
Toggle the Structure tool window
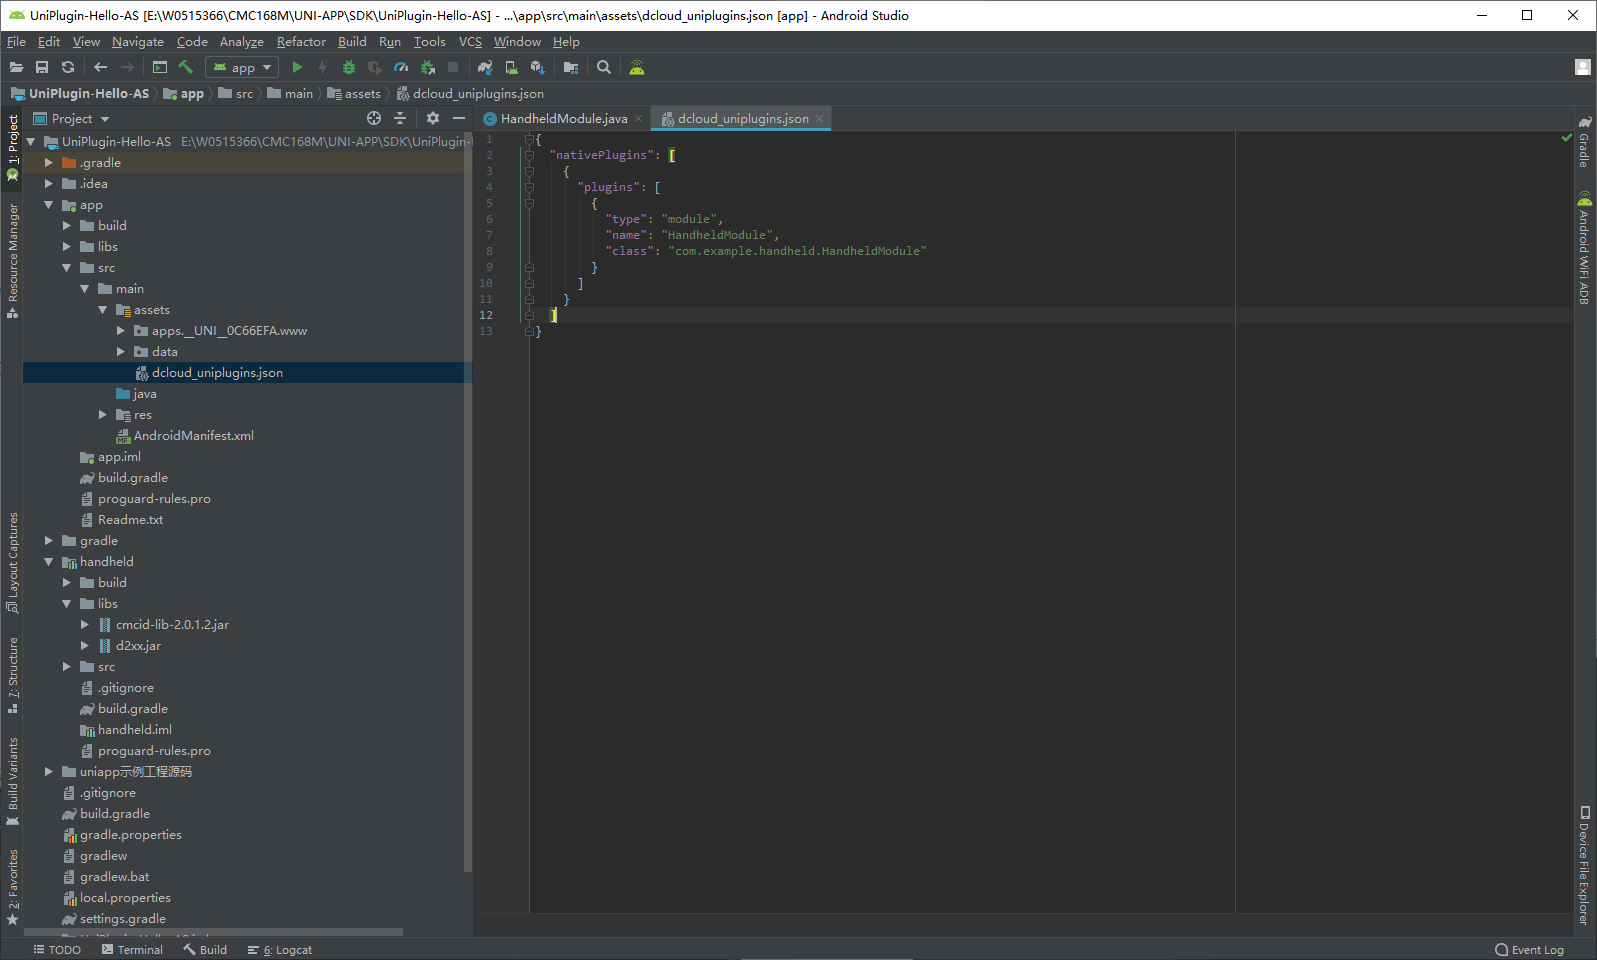[x=12, y=675]
